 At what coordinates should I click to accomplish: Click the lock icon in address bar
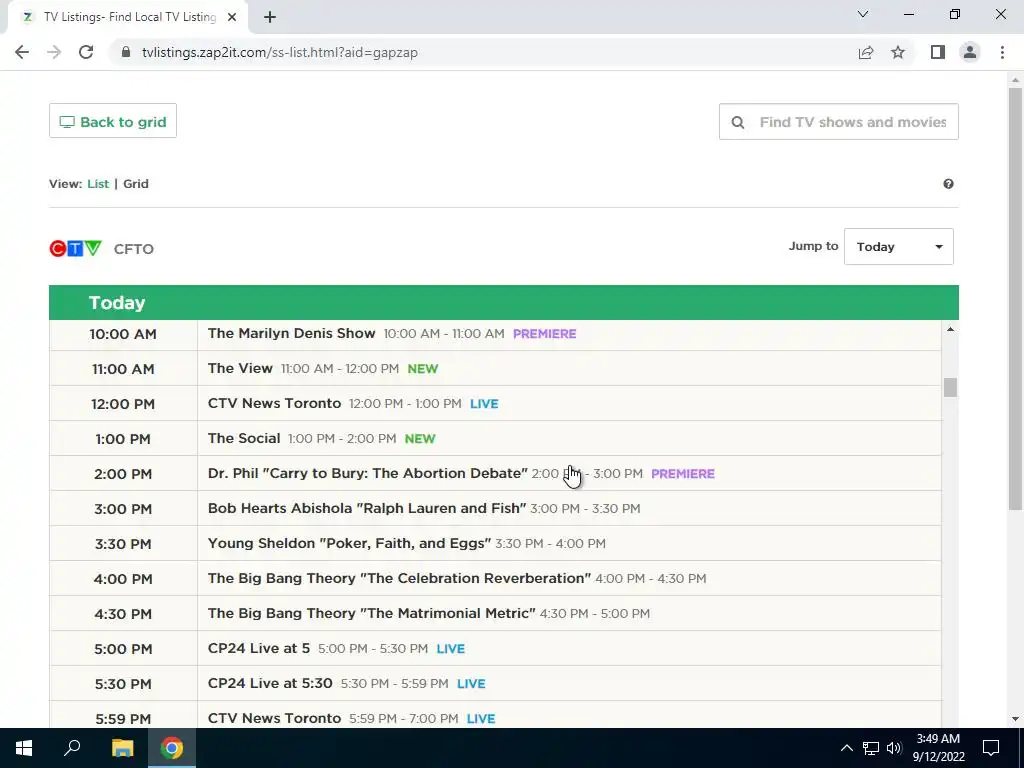coord(126,52)
